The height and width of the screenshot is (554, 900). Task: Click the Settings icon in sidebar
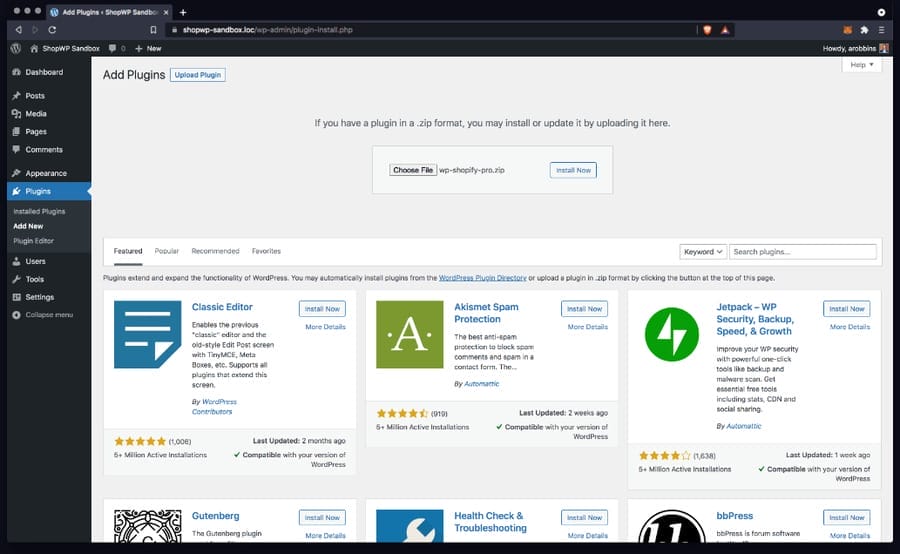tap(16, 297)
